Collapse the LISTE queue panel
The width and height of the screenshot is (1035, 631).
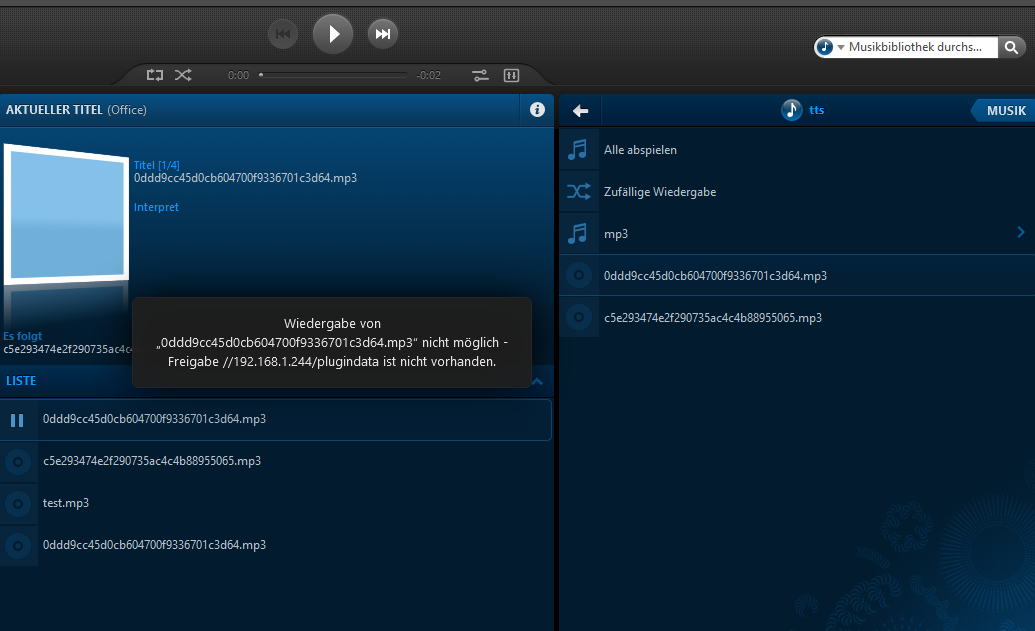[537, 381]
